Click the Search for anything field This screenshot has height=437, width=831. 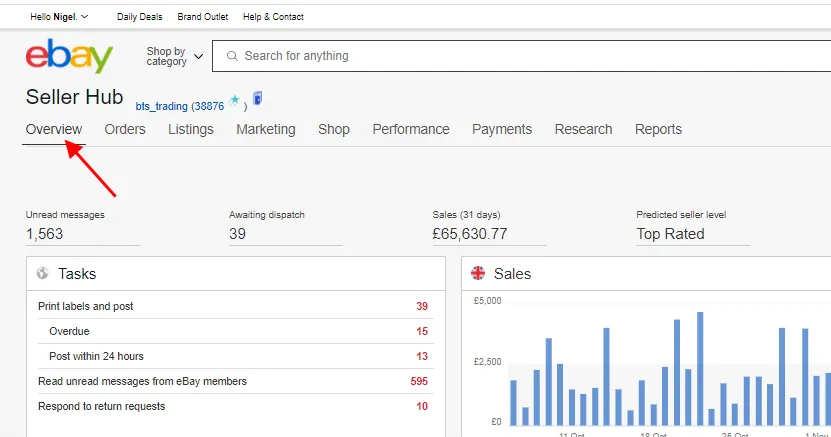[521, 56]
